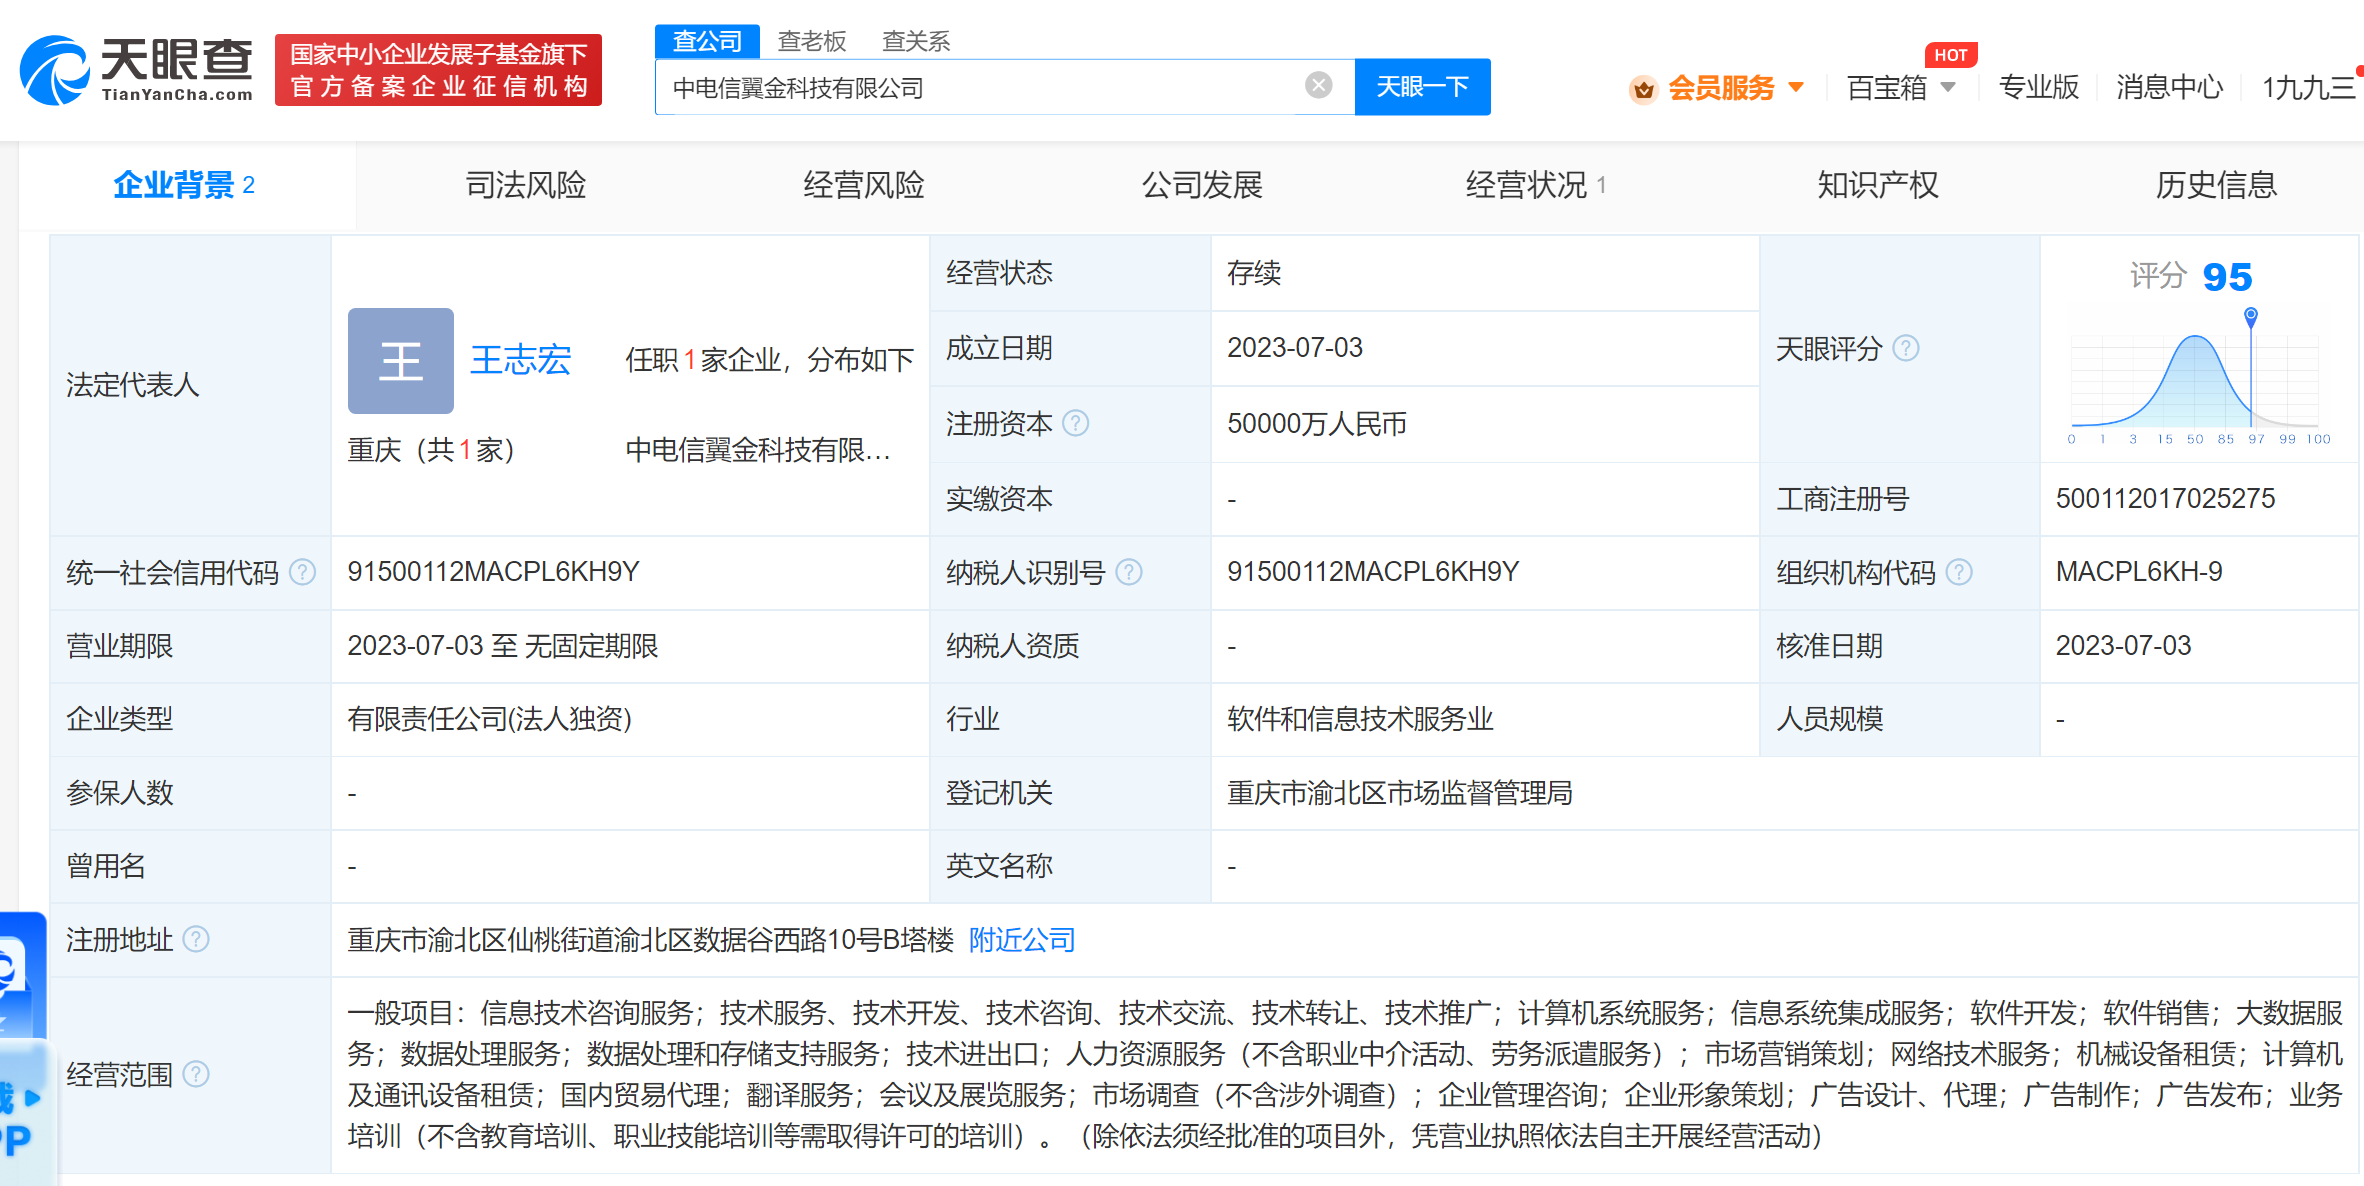The height and width of the screenshot is (1186, 2364).
Task: Open the 历史信息 tab
Action: click(x=2216, y=185)
